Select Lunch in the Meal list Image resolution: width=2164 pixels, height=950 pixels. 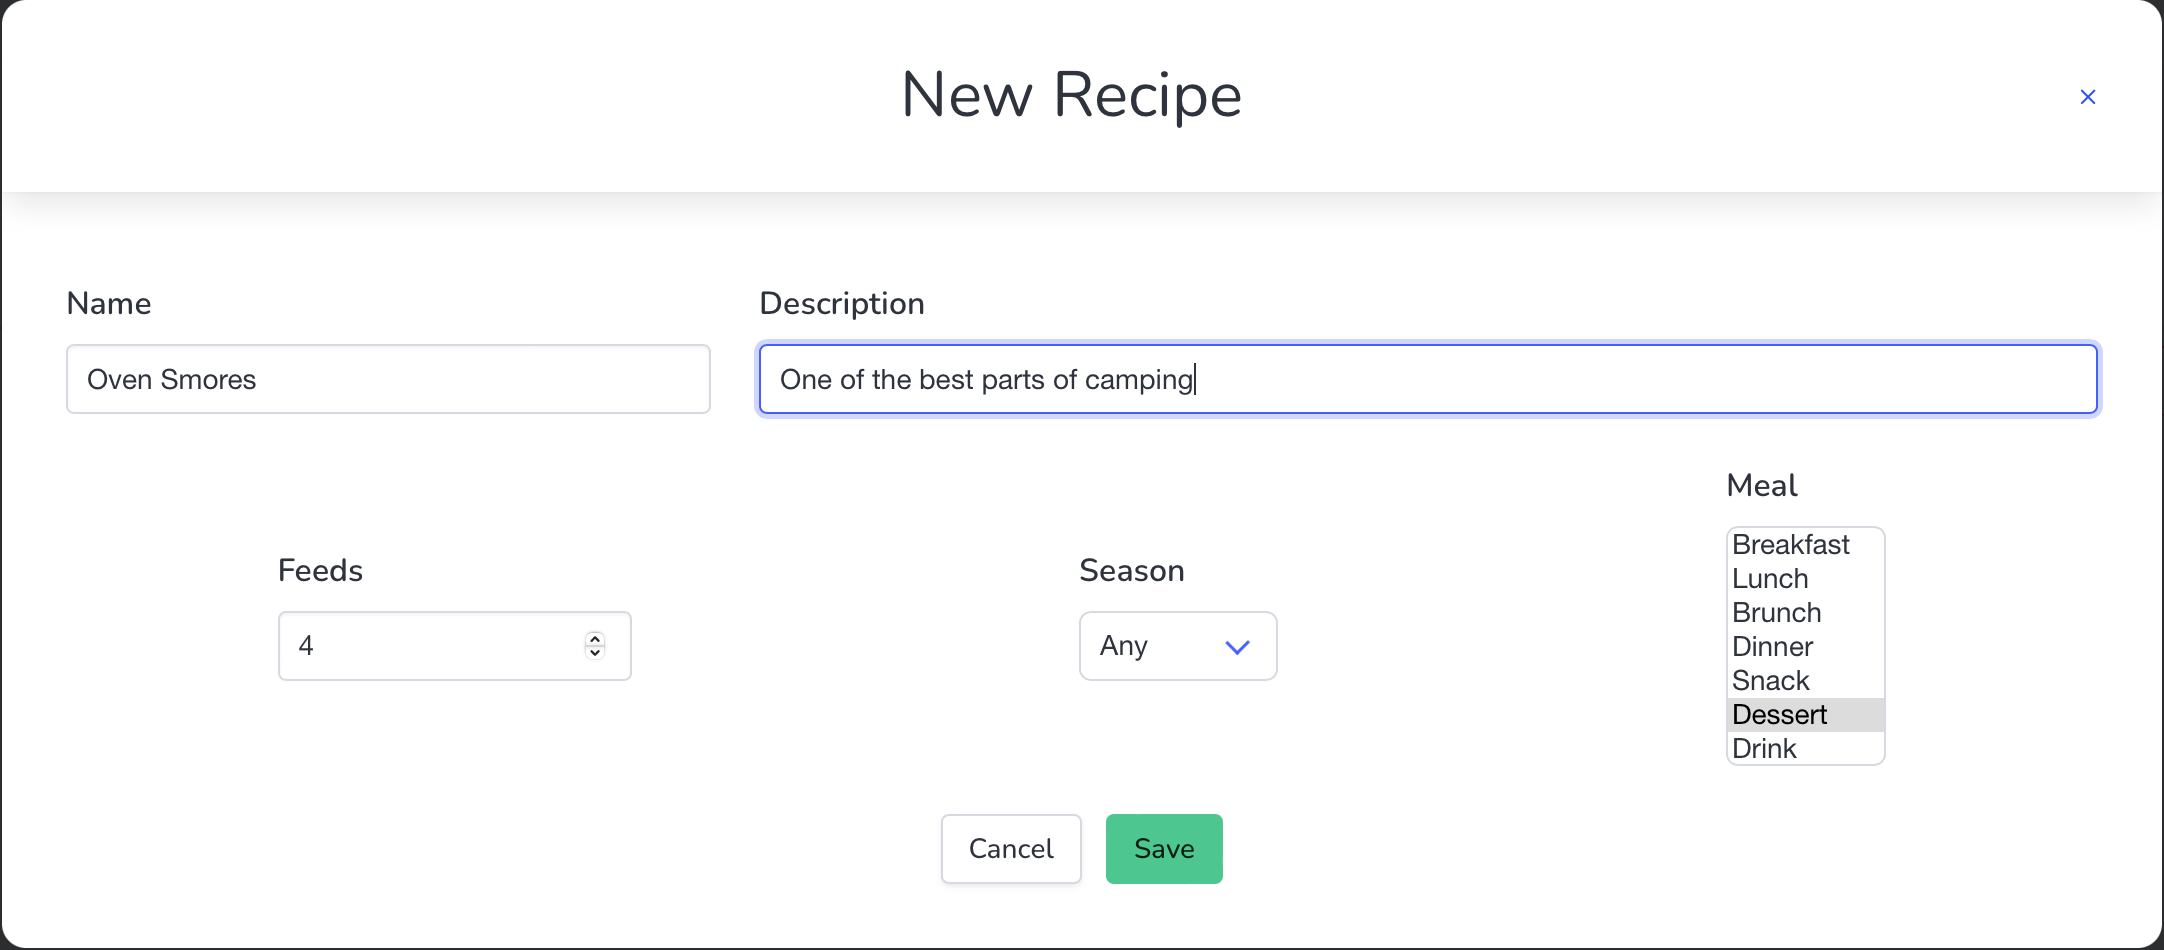point(1770,579)
